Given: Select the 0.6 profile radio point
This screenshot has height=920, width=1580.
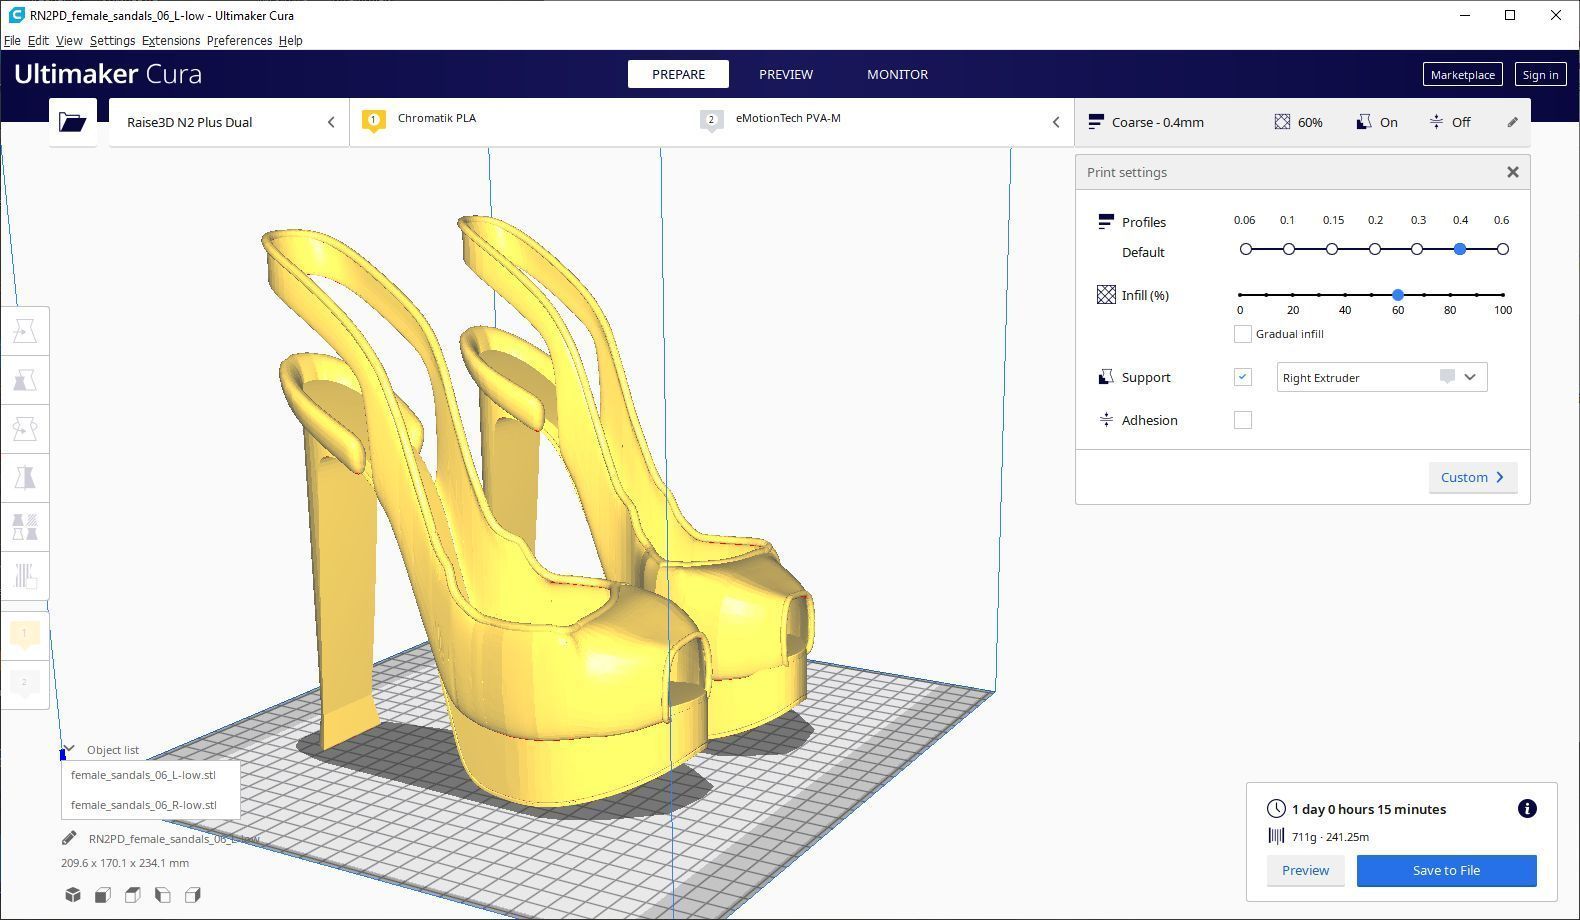Looking at the screenshot, I should click(1503, 249).
